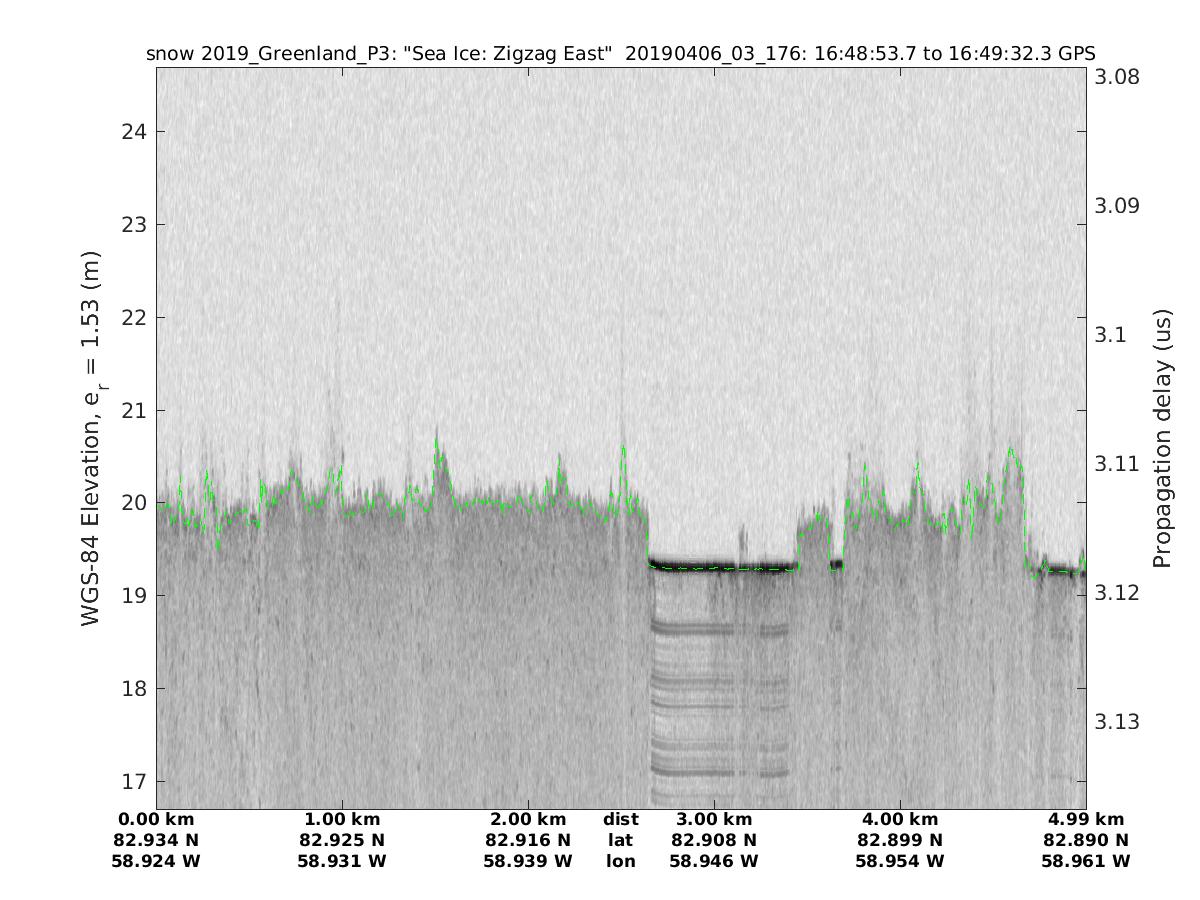This screenshot has width=1200, height=900.
Task: Click the flat dark reflector near 3.00 km
Action: (720, 565)
